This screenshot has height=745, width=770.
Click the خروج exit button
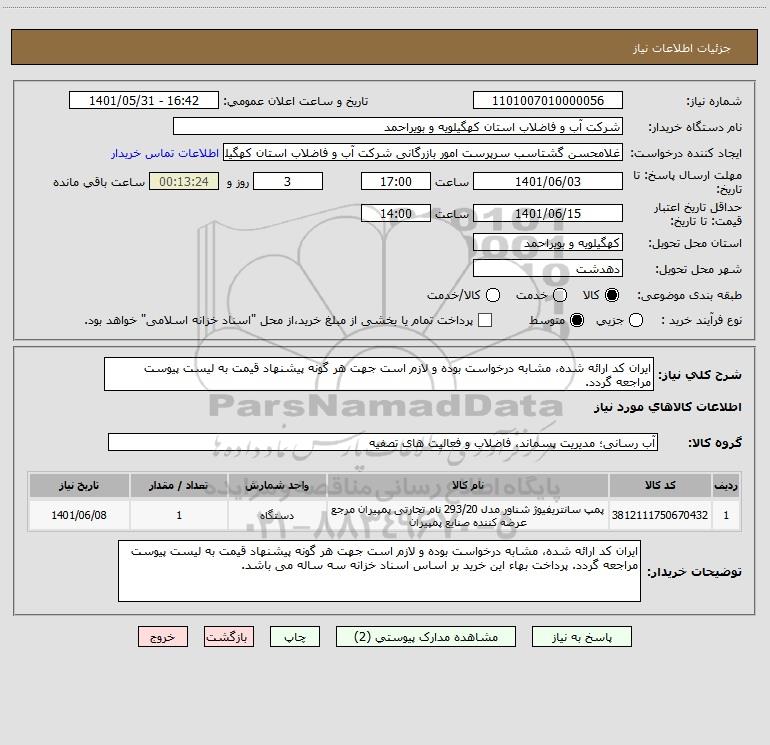tap(163, 637)
